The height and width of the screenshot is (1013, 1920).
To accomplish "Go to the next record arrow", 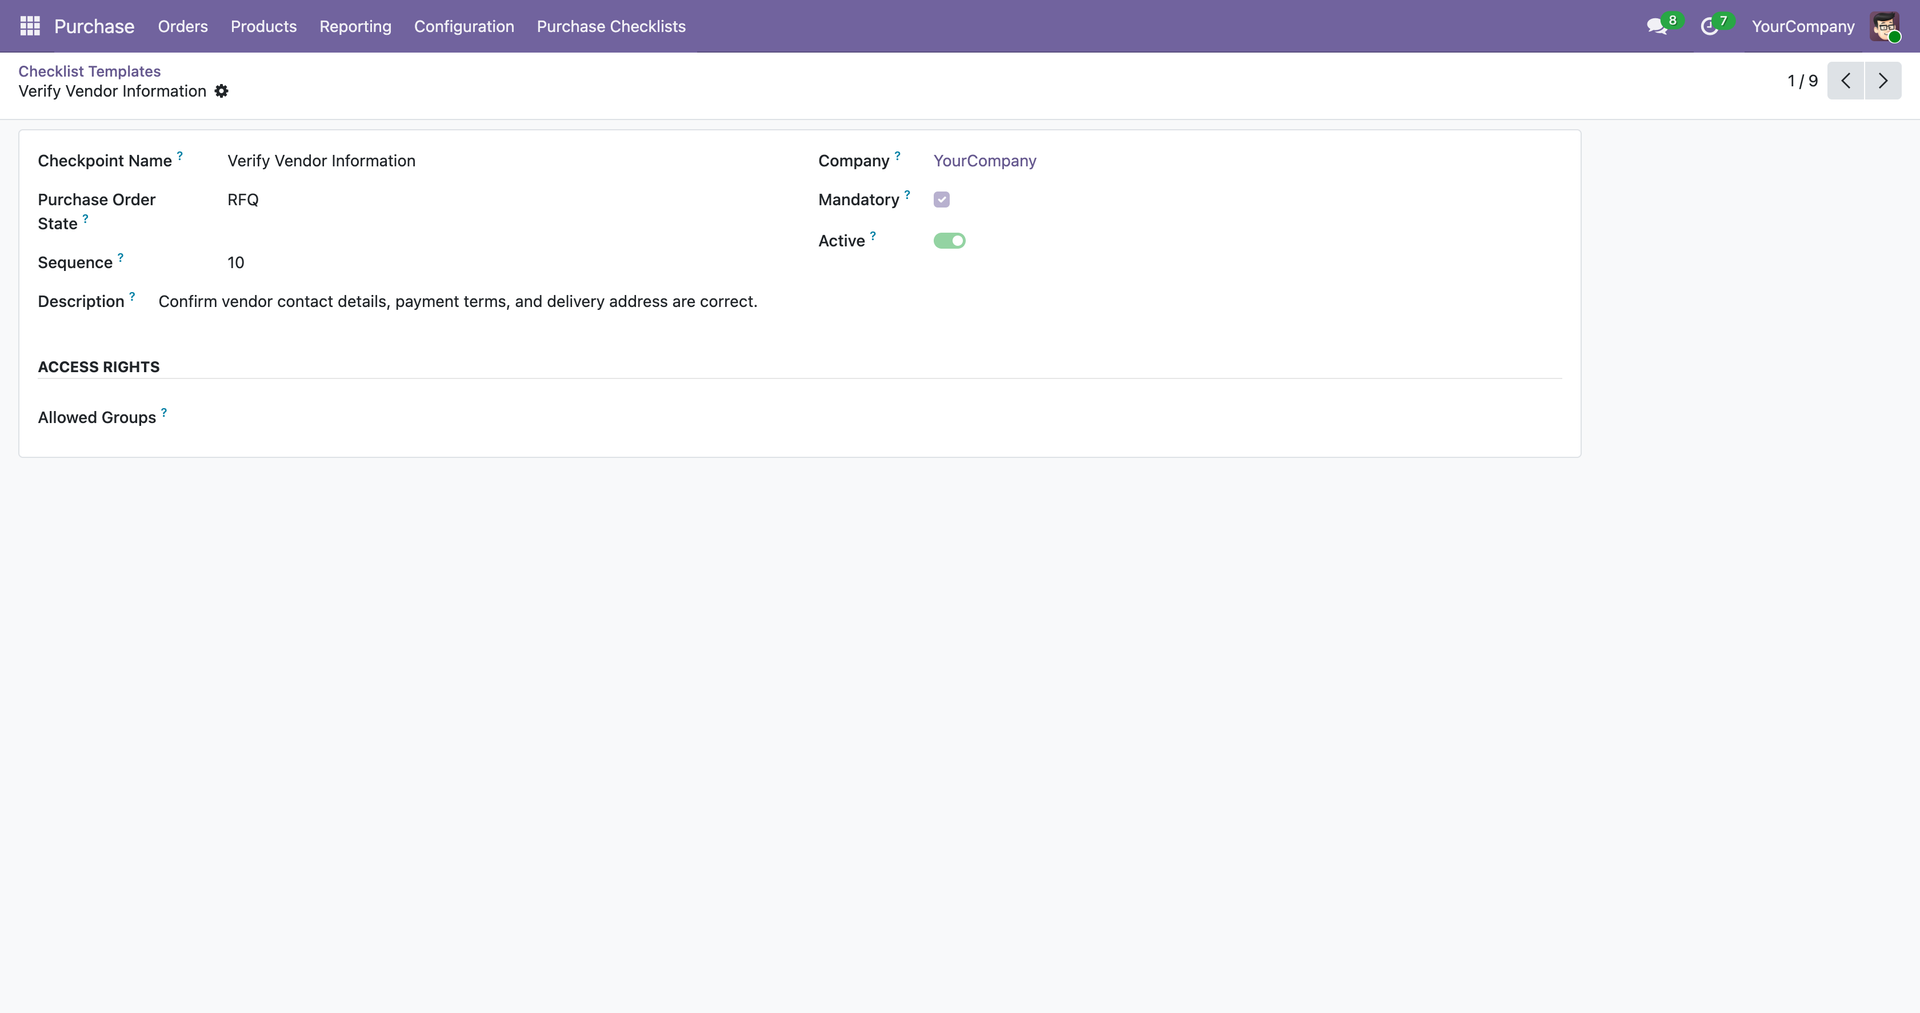I will tap(1883, 81).
